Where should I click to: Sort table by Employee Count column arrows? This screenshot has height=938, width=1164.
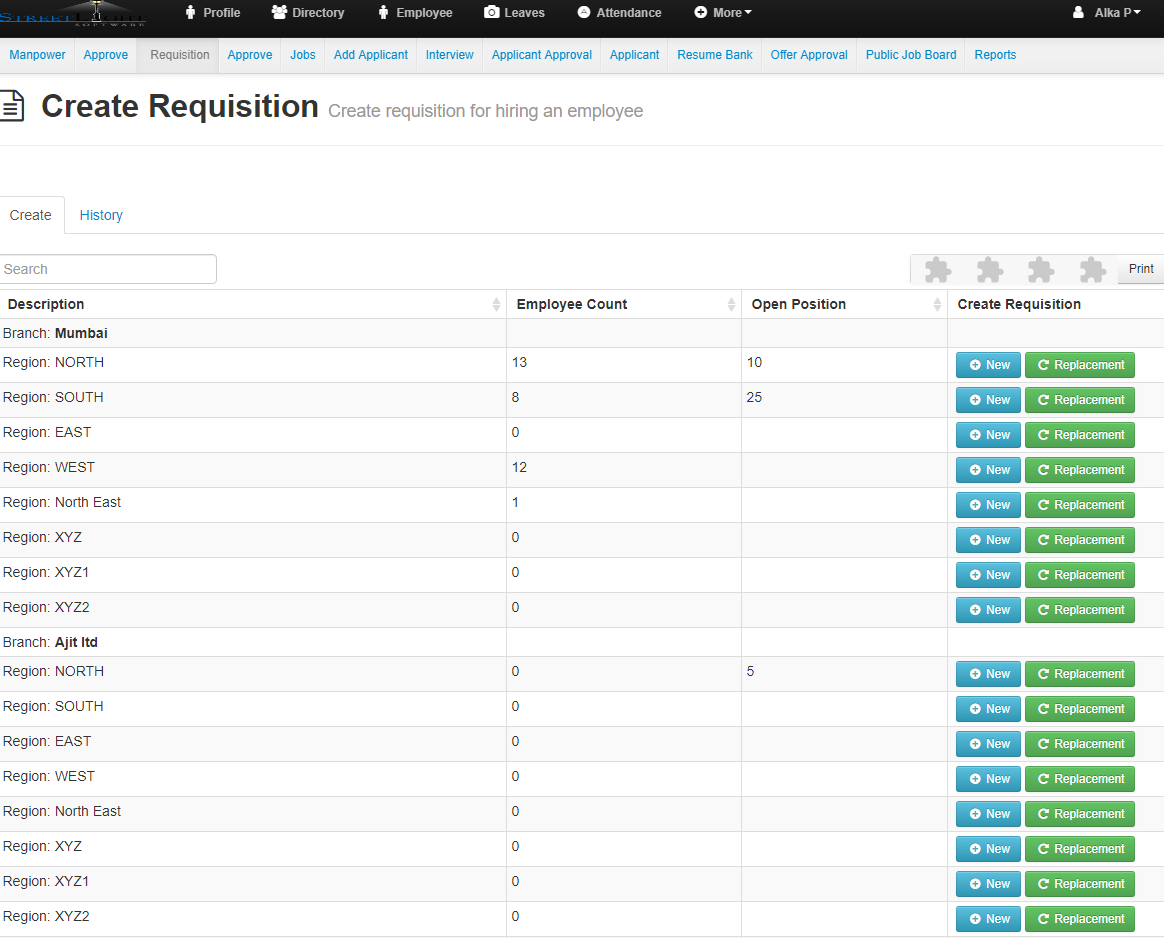tap(731, 305)
